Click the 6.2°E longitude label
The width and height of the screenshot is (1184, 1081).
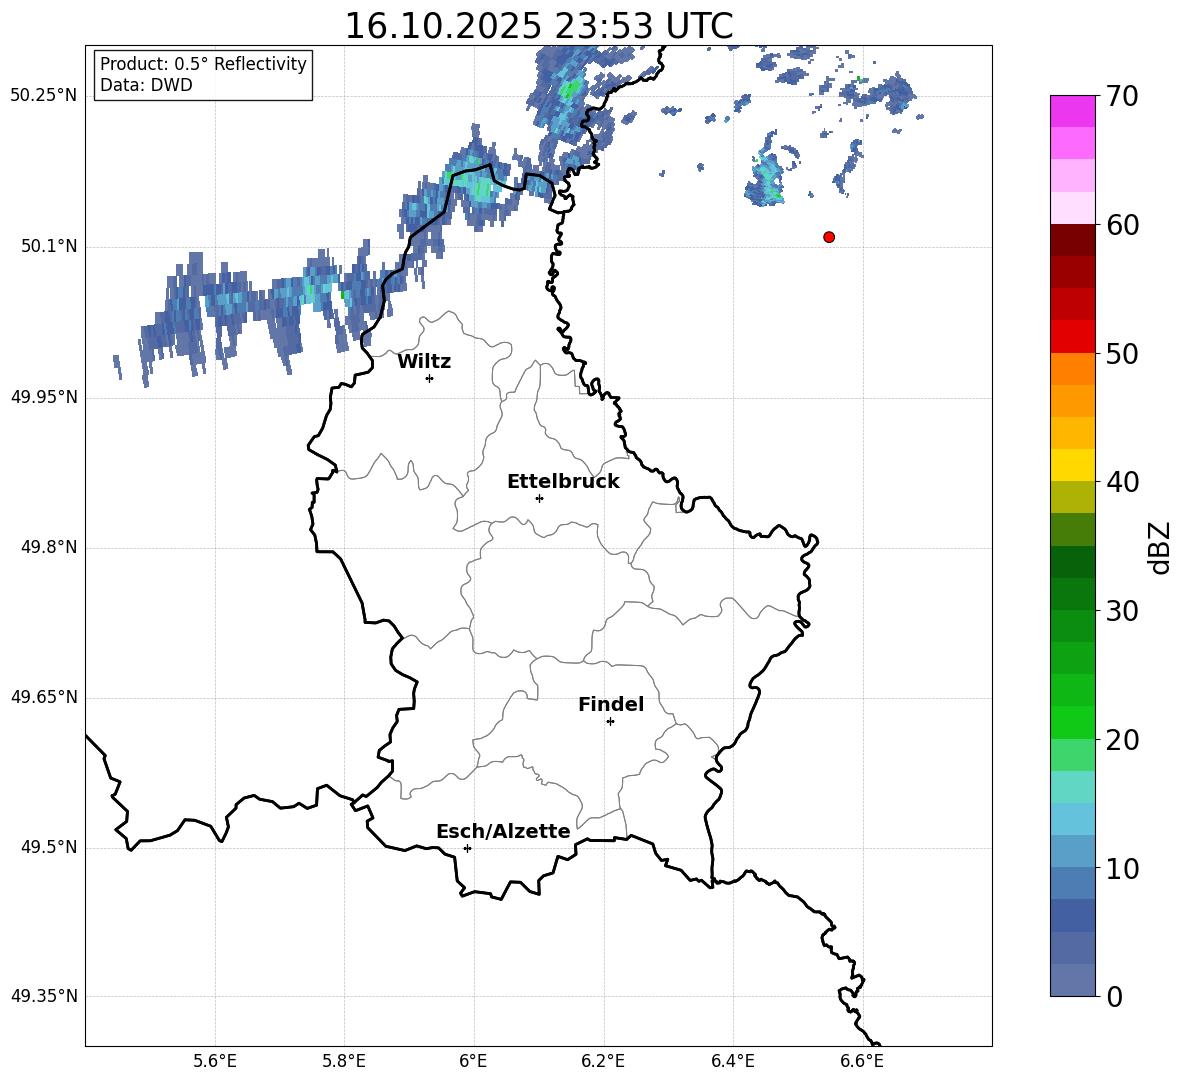pos(603,1061)
